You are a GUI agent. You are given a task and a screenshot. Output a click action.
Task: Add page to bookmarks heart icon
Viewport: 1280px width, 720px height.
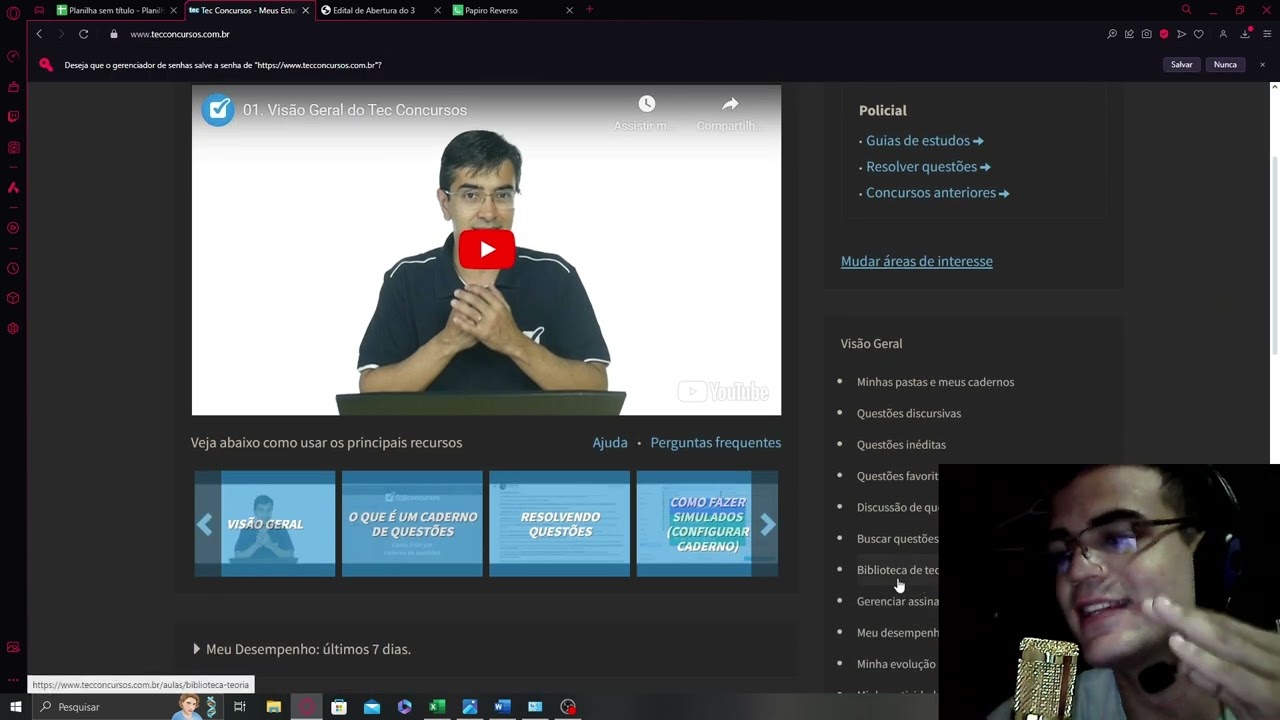[x=1198, y=34]
